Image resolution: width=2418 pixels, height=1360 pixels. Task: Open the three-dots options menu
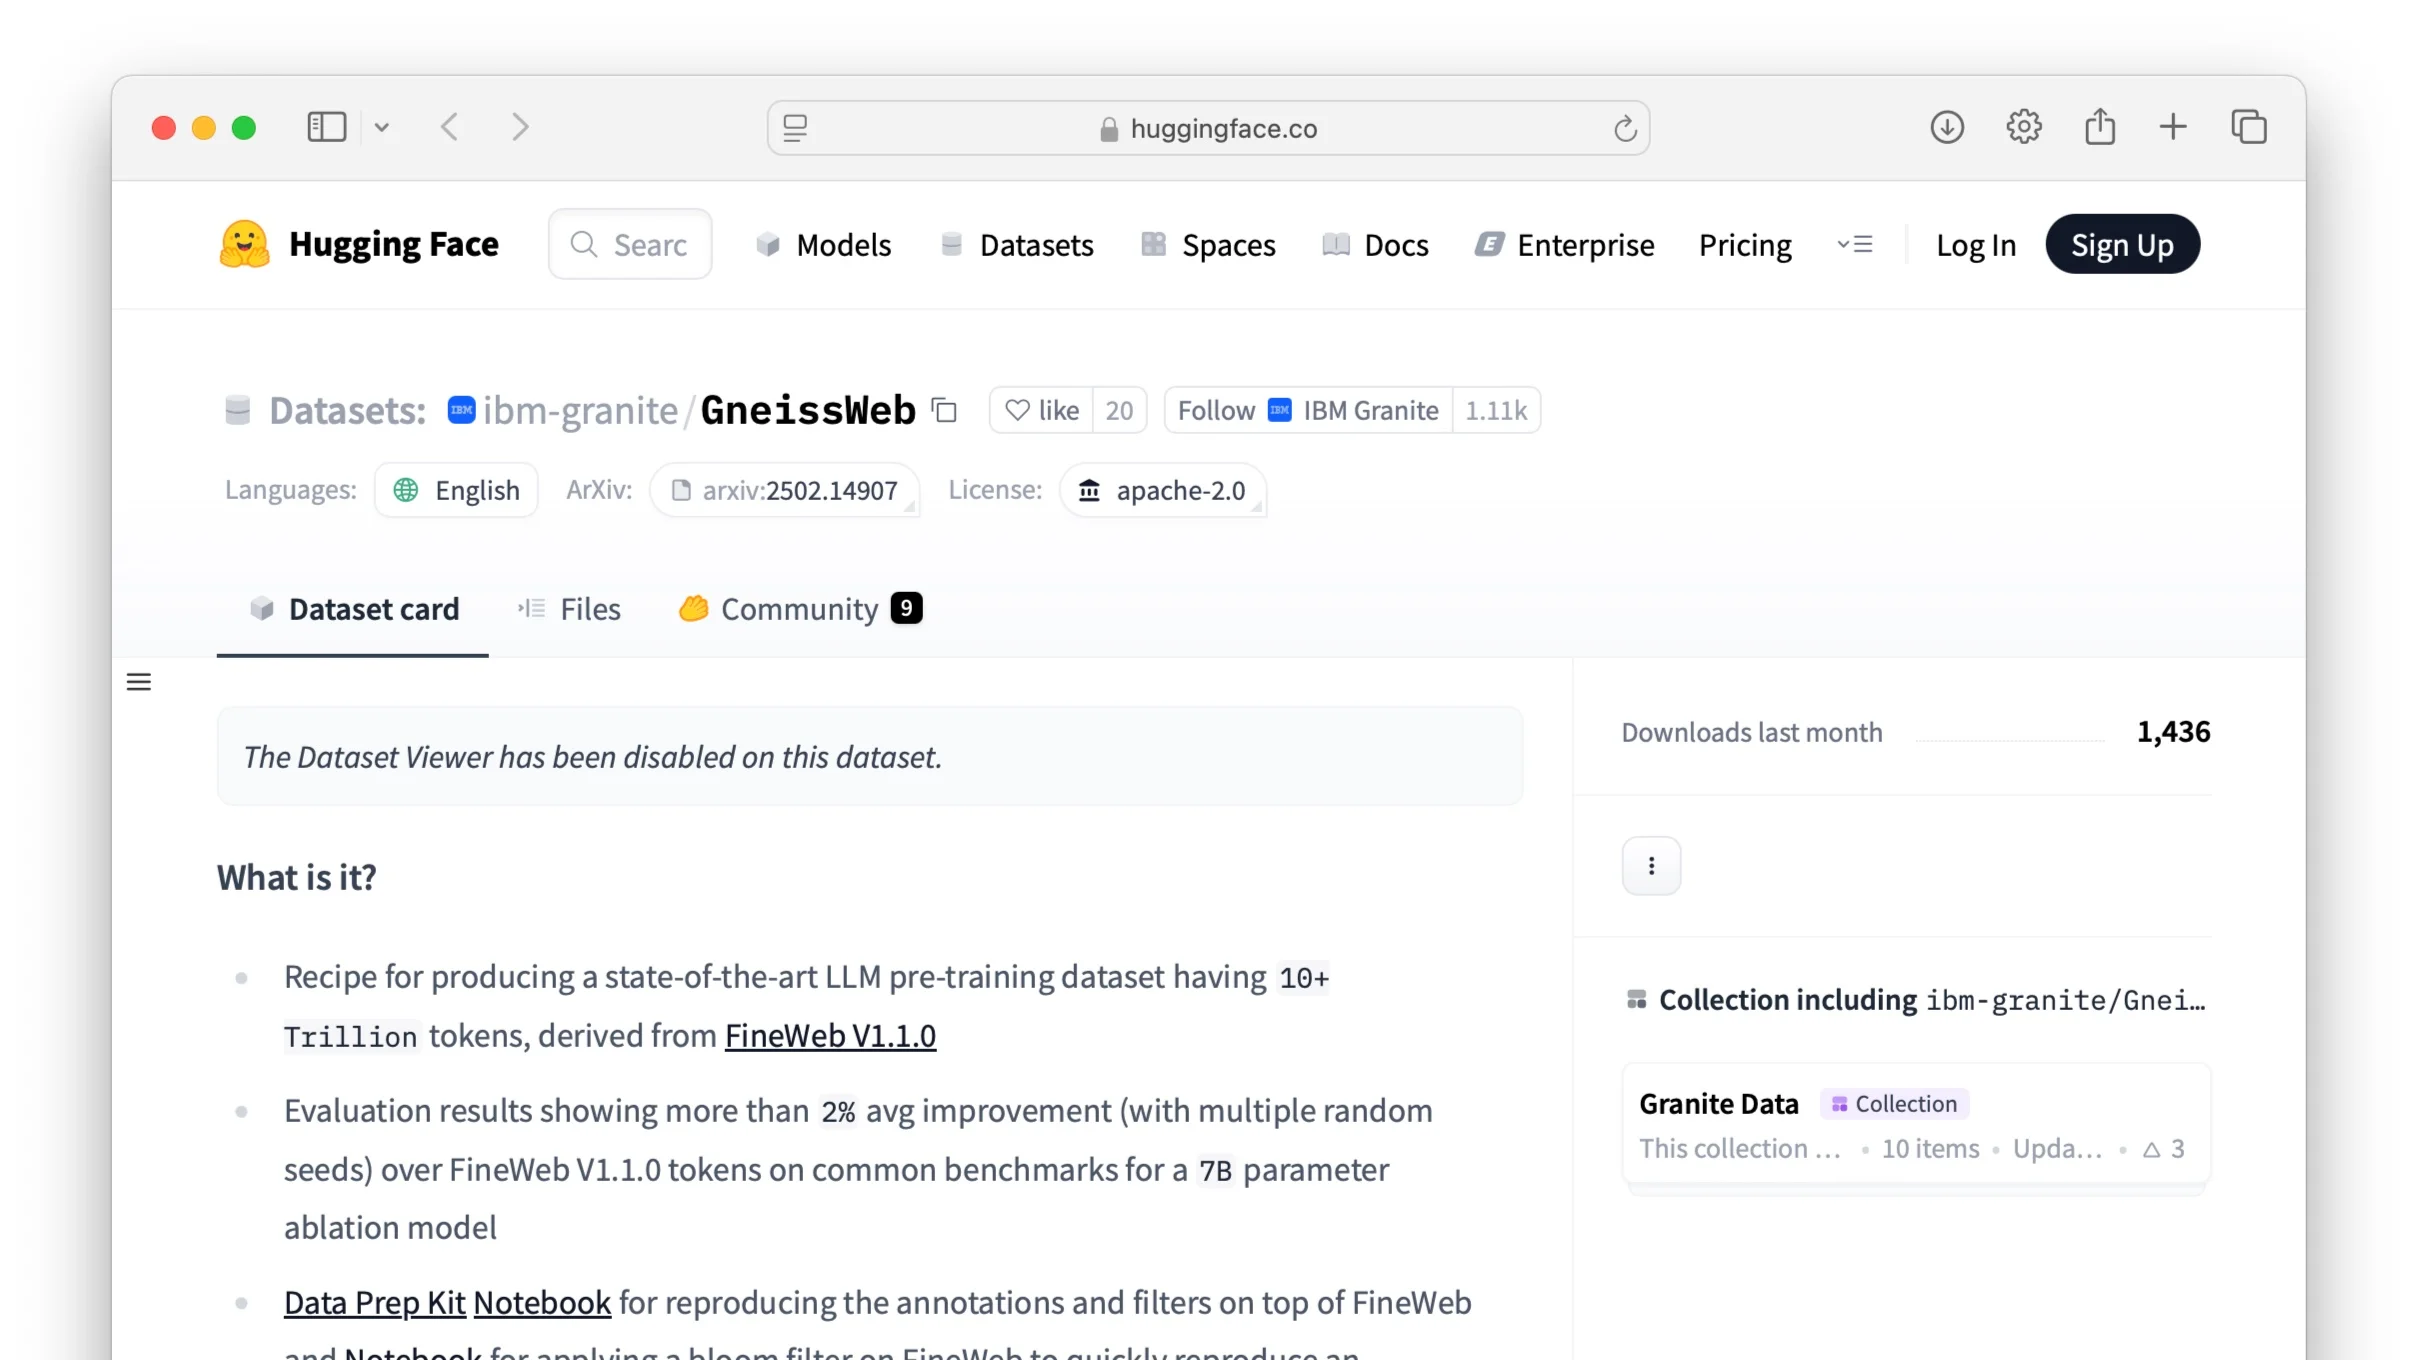coord(1651,865)
